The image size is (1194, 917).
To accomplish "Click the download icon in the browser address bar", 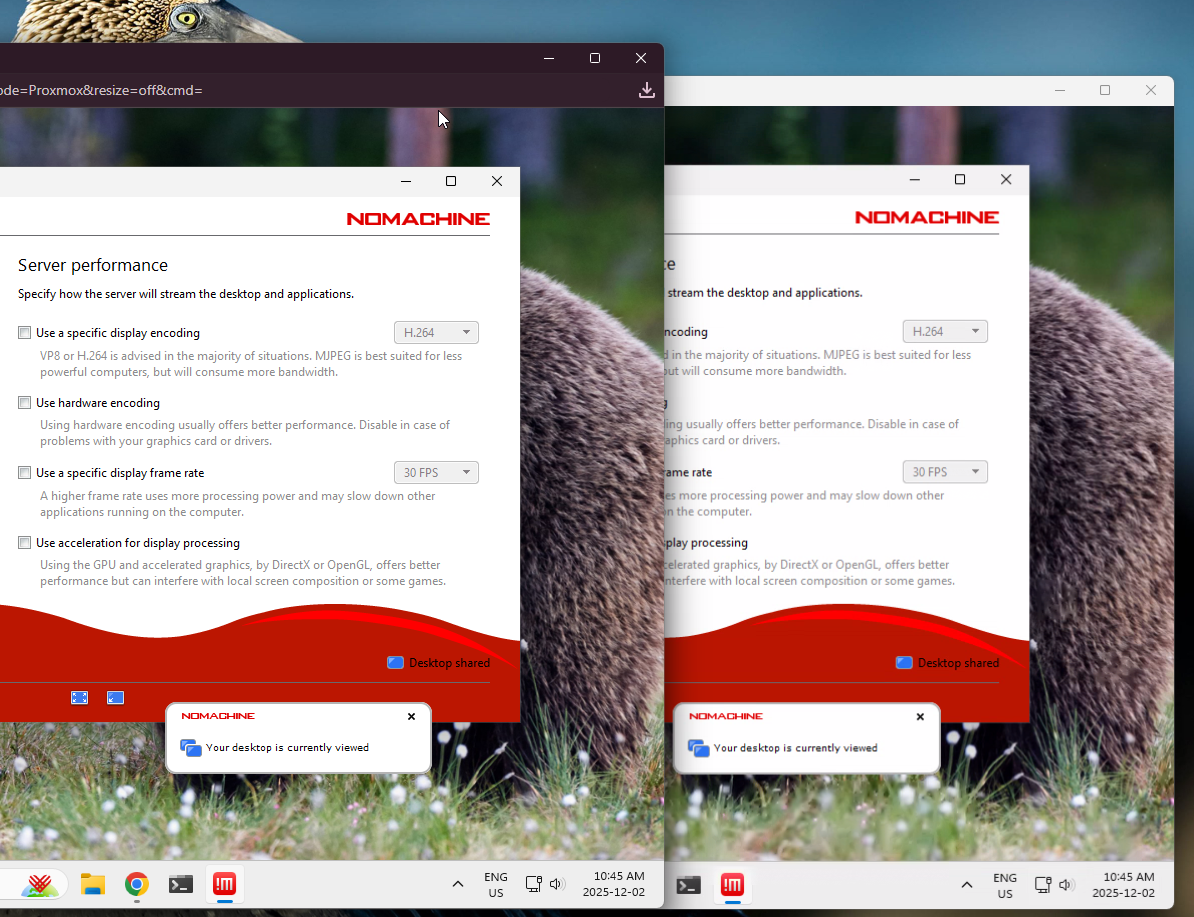I will pos(647,90).
